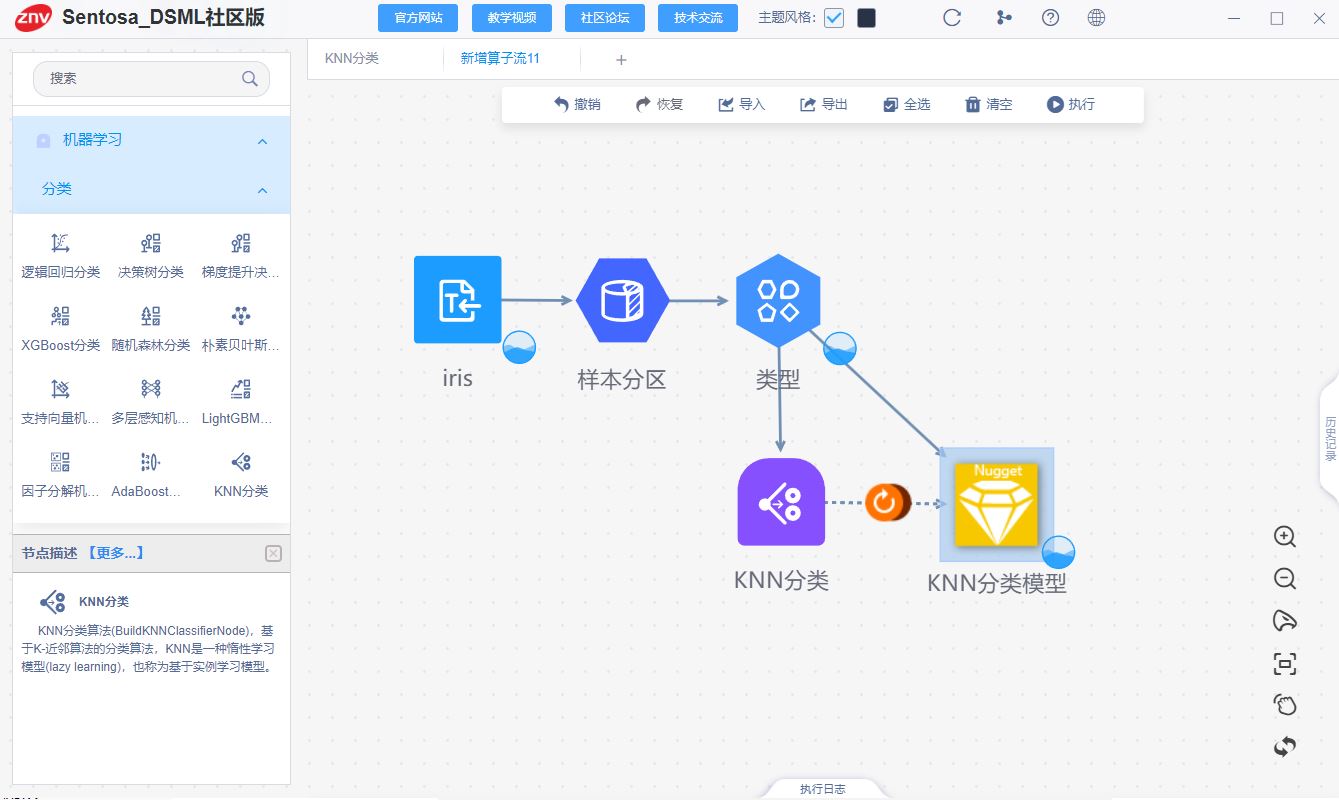Select the KNN分类 operator in the palette
This screenshot has width=1339, height=800.
[x=241, y=462]
